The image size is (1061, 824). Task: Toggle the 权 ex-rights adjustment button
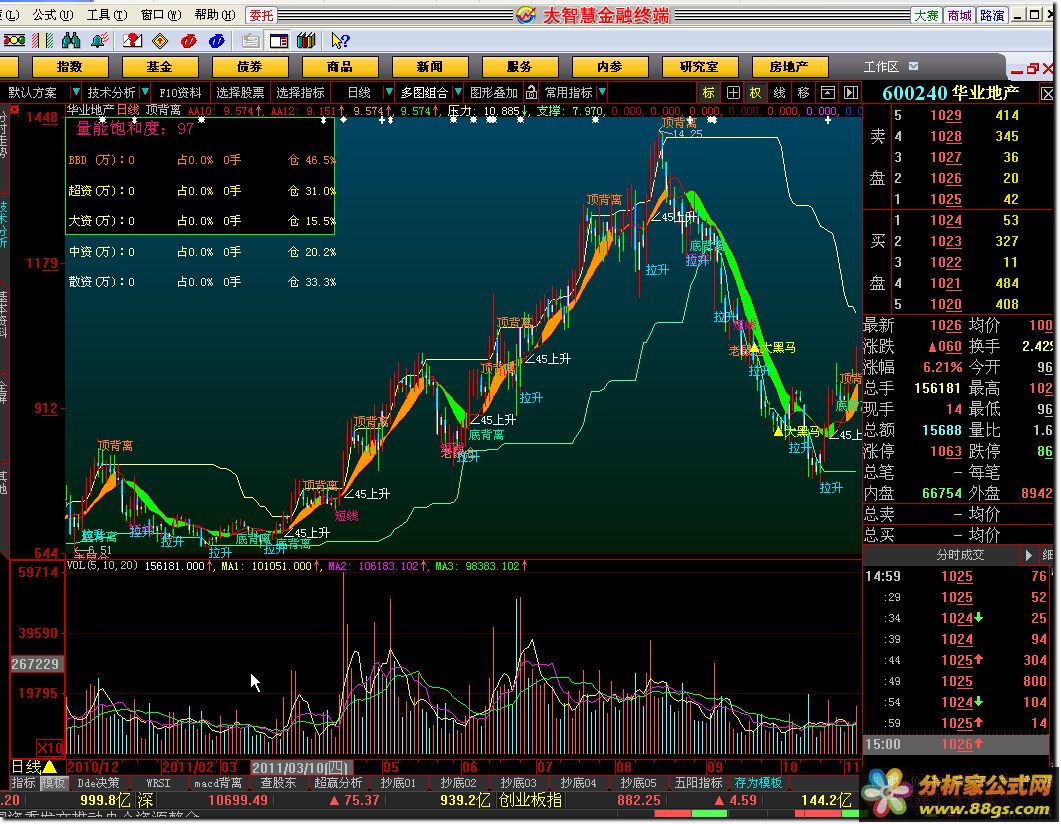[x=755, y=92]
